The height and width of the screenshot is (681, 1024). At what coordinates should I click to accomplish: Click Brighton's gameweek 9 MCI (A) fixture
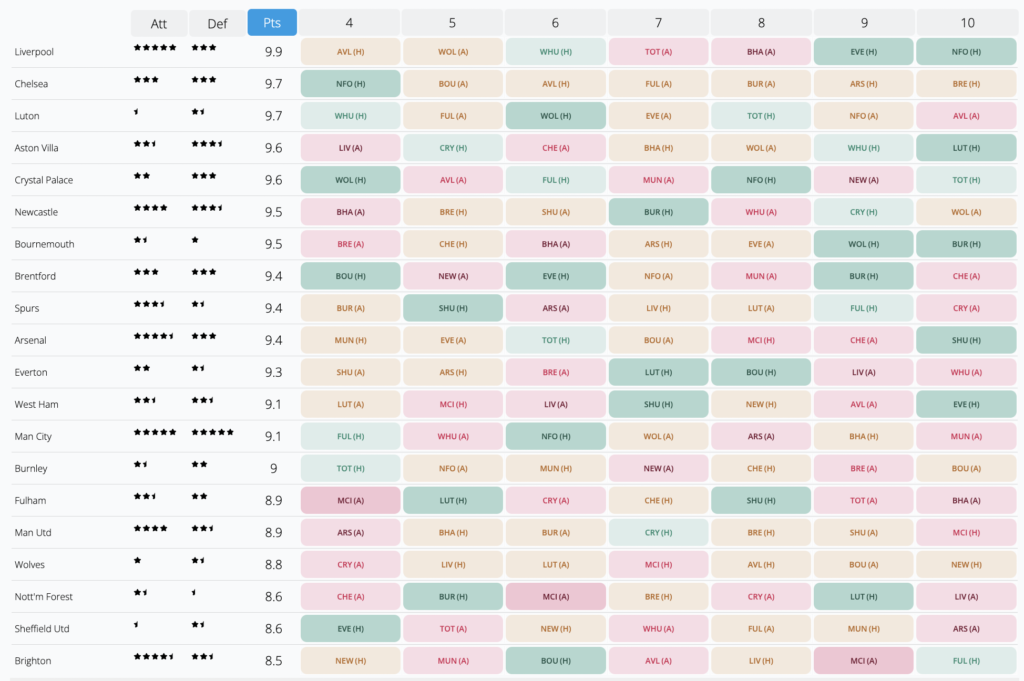863,660
